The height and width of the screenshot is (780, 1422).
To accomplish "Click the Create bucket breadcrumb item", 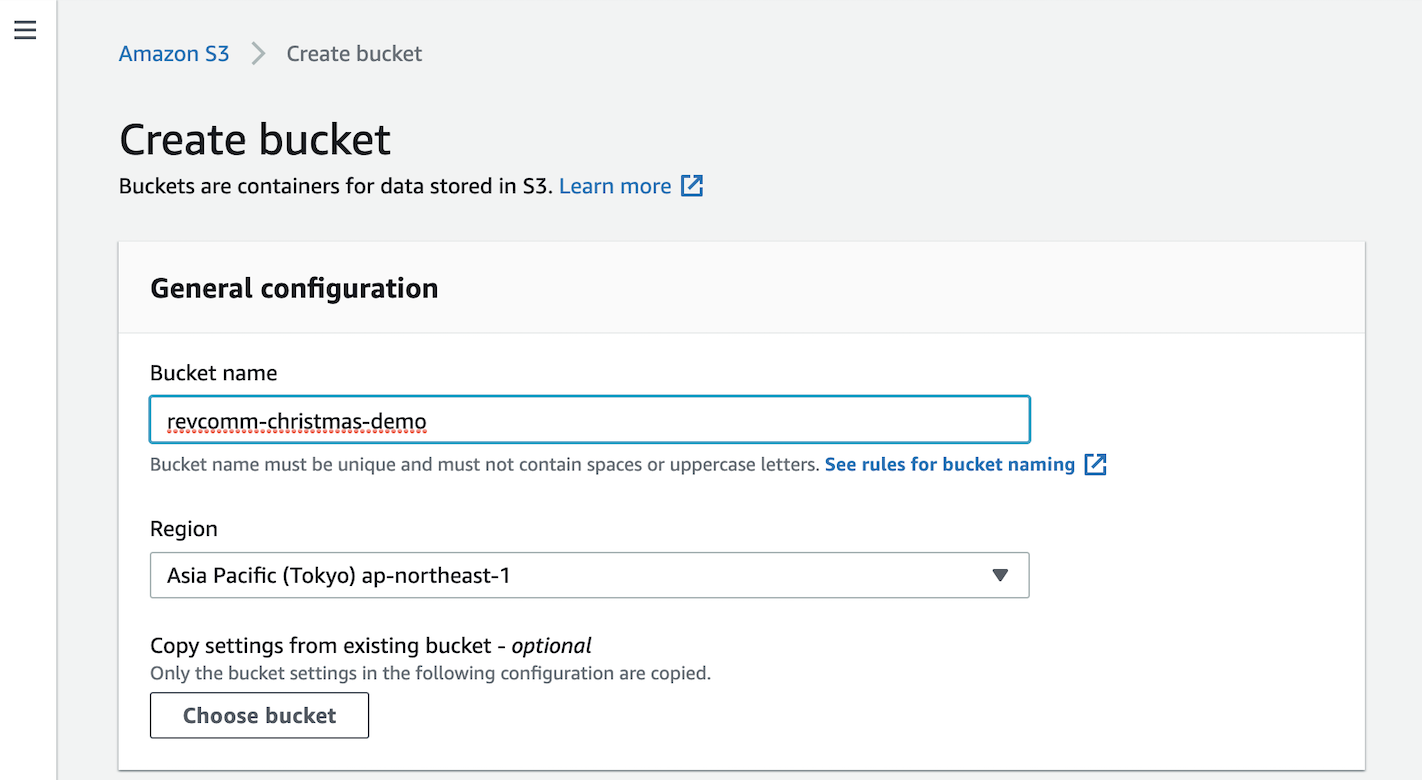I will 354,54.
